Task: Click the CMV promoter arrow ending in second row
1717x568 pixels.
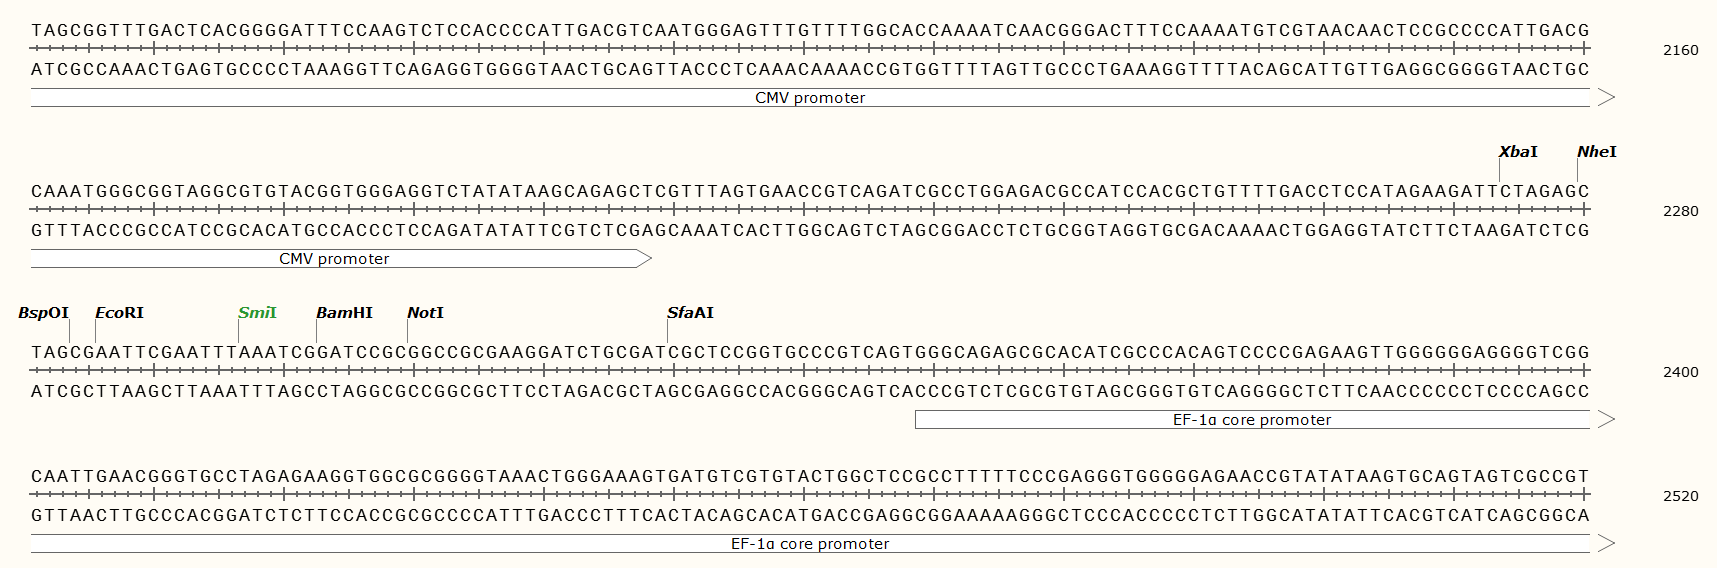Action: (x=341, y=259)
